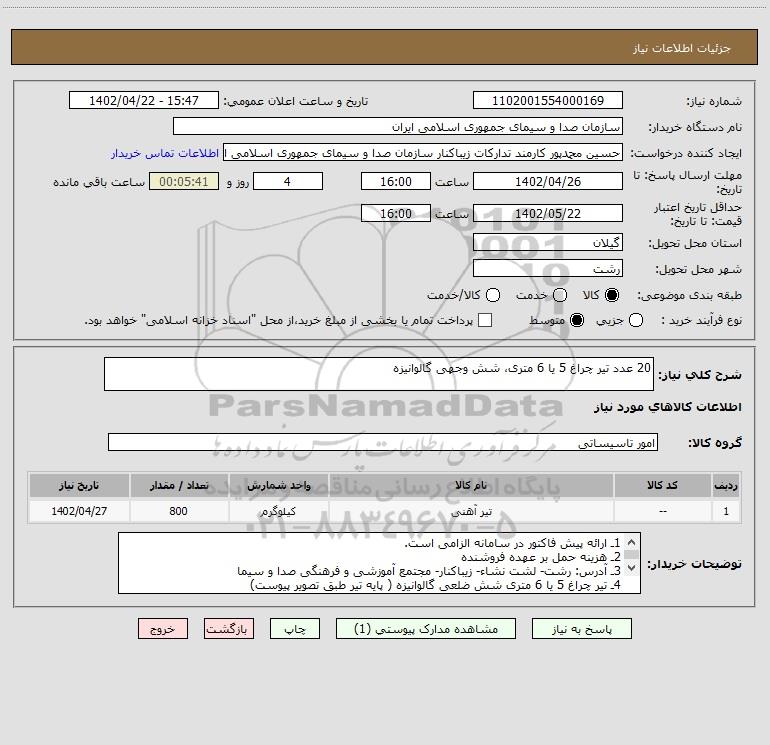Click the buyer organization name field
The width and height of the screenshot is (770, 745).
click(398, 126)
